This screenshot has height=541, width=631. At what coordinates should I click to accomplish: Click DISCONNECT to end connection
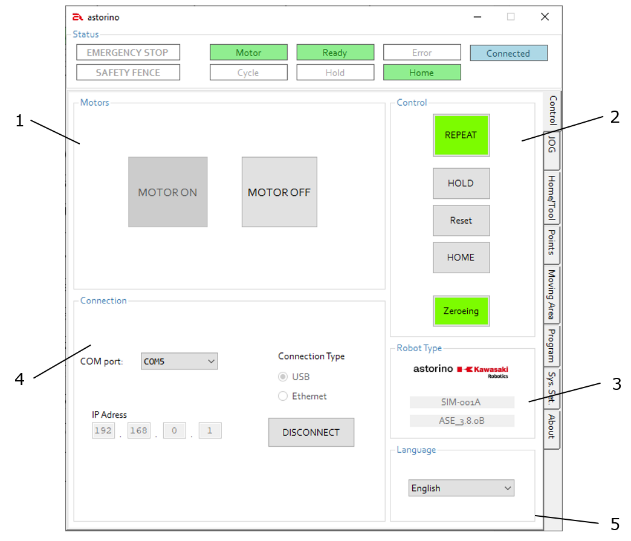coord(311,432)
